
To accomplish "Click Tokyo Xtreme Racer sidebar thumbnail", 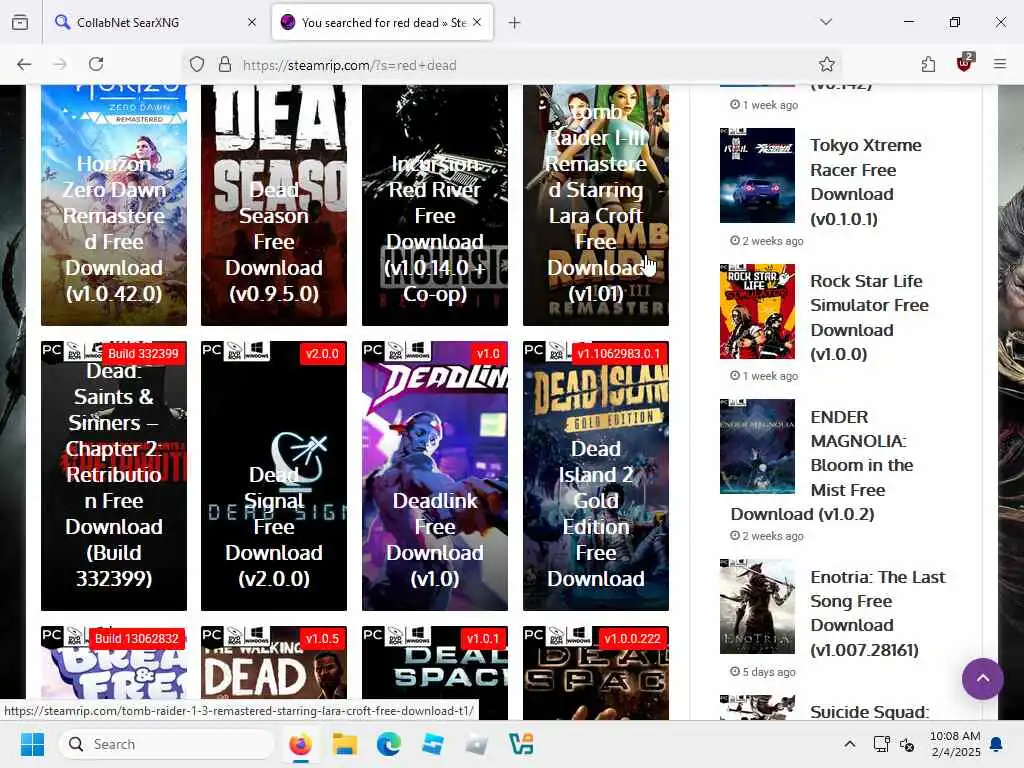I will 758,176.
